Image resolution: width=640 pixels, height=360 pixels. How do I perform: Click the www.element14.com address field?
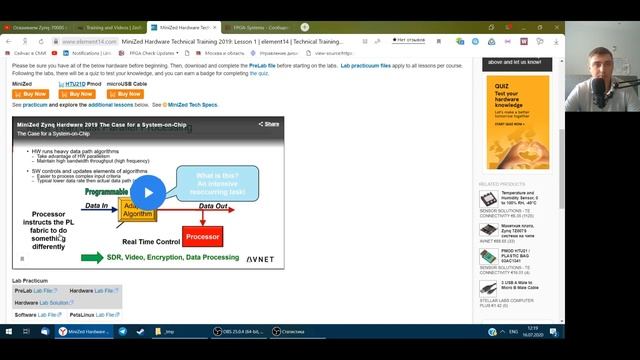click(x=89, y=41)
